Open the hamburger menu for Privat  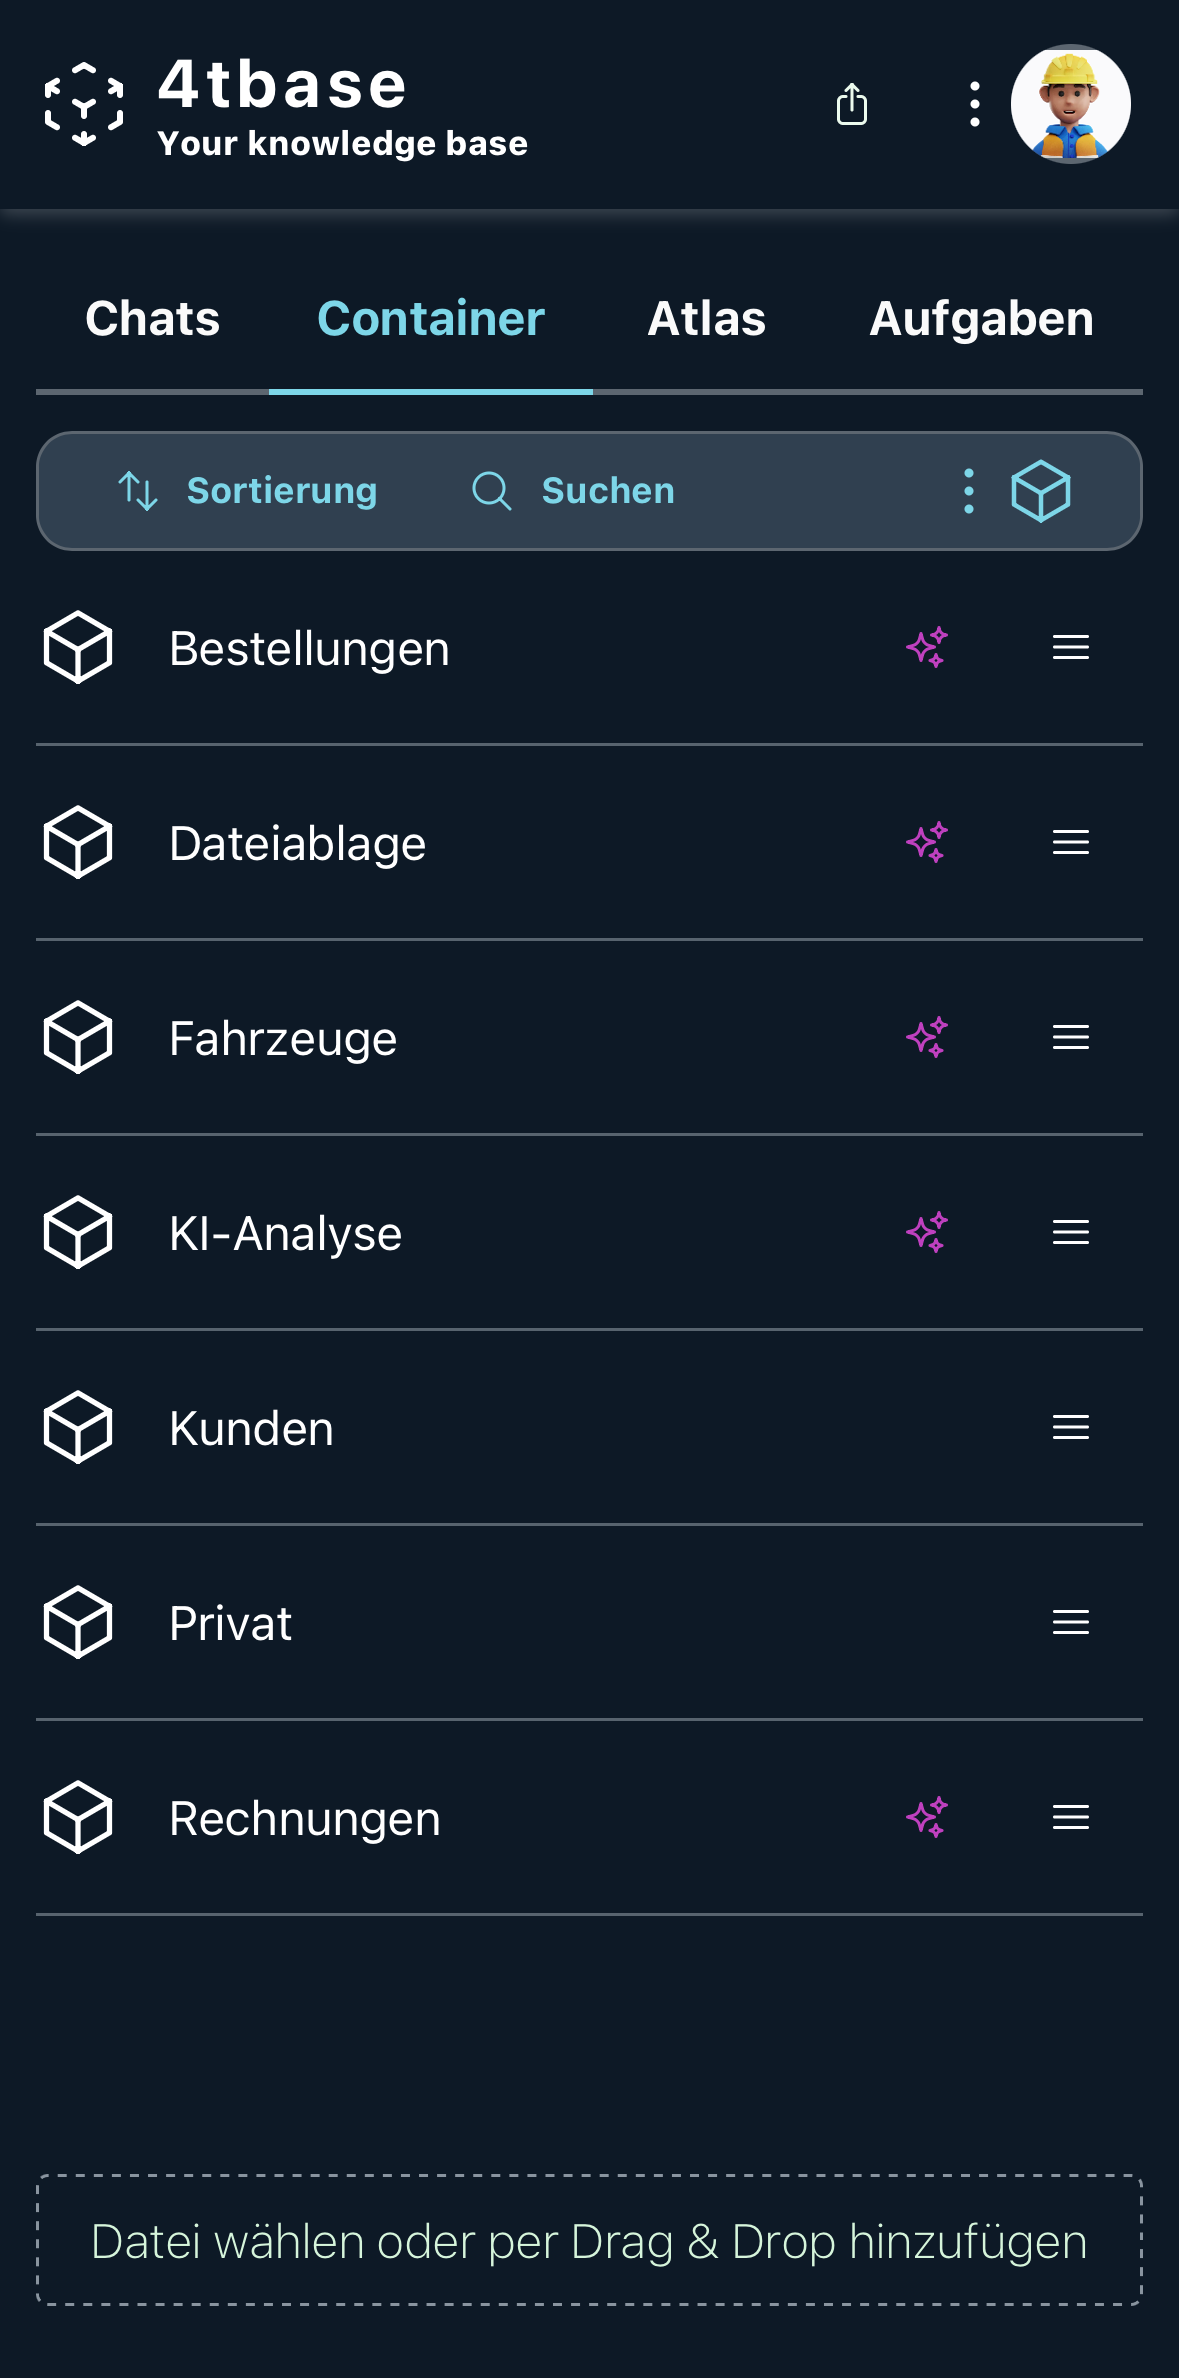point(1070,1622)
